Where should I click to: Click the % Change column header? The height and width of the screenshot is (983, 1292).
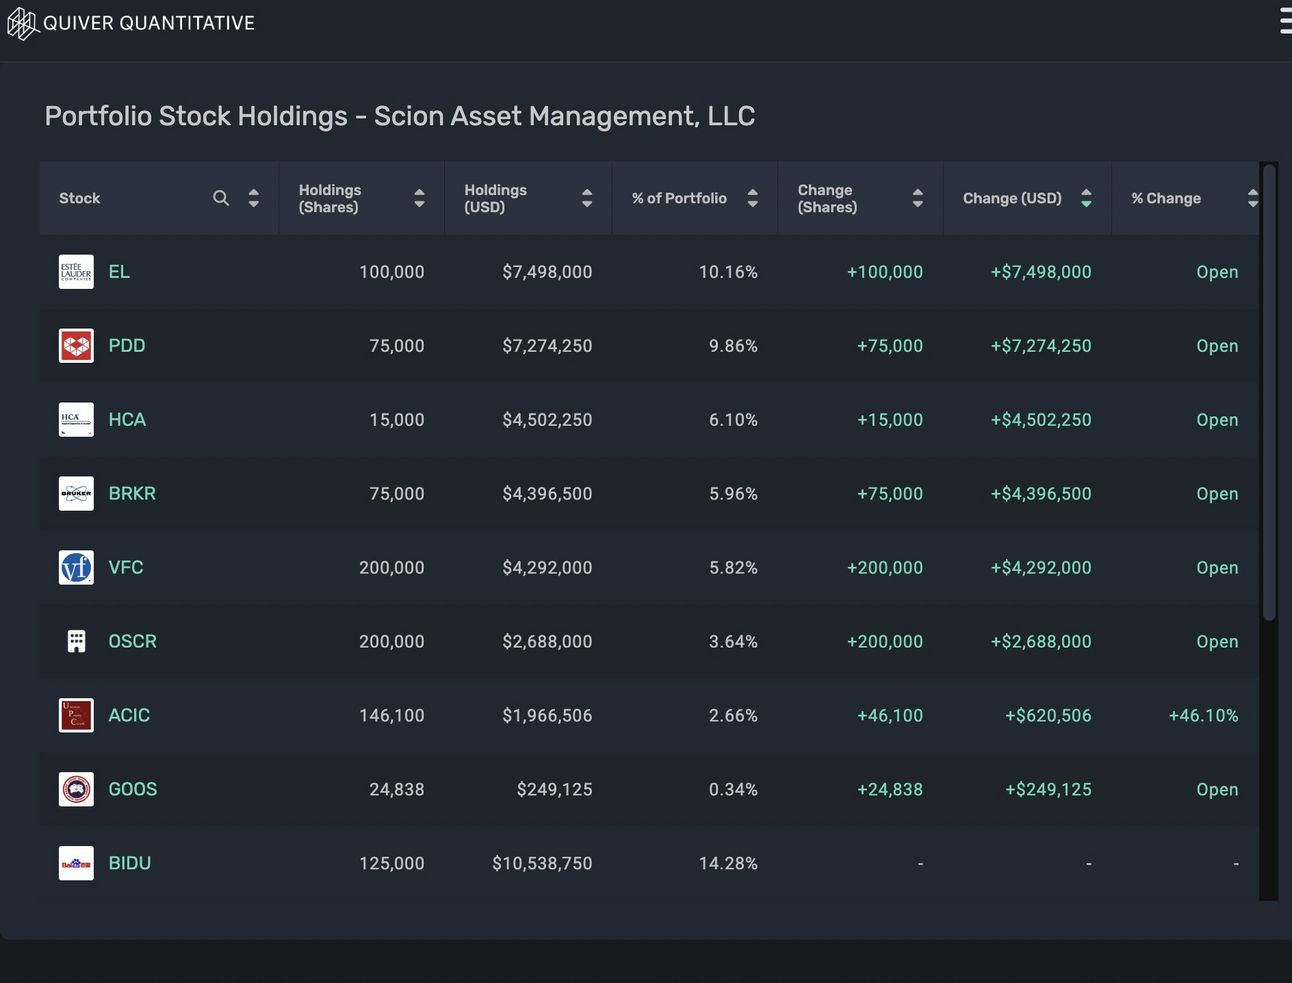(1166, 198)
